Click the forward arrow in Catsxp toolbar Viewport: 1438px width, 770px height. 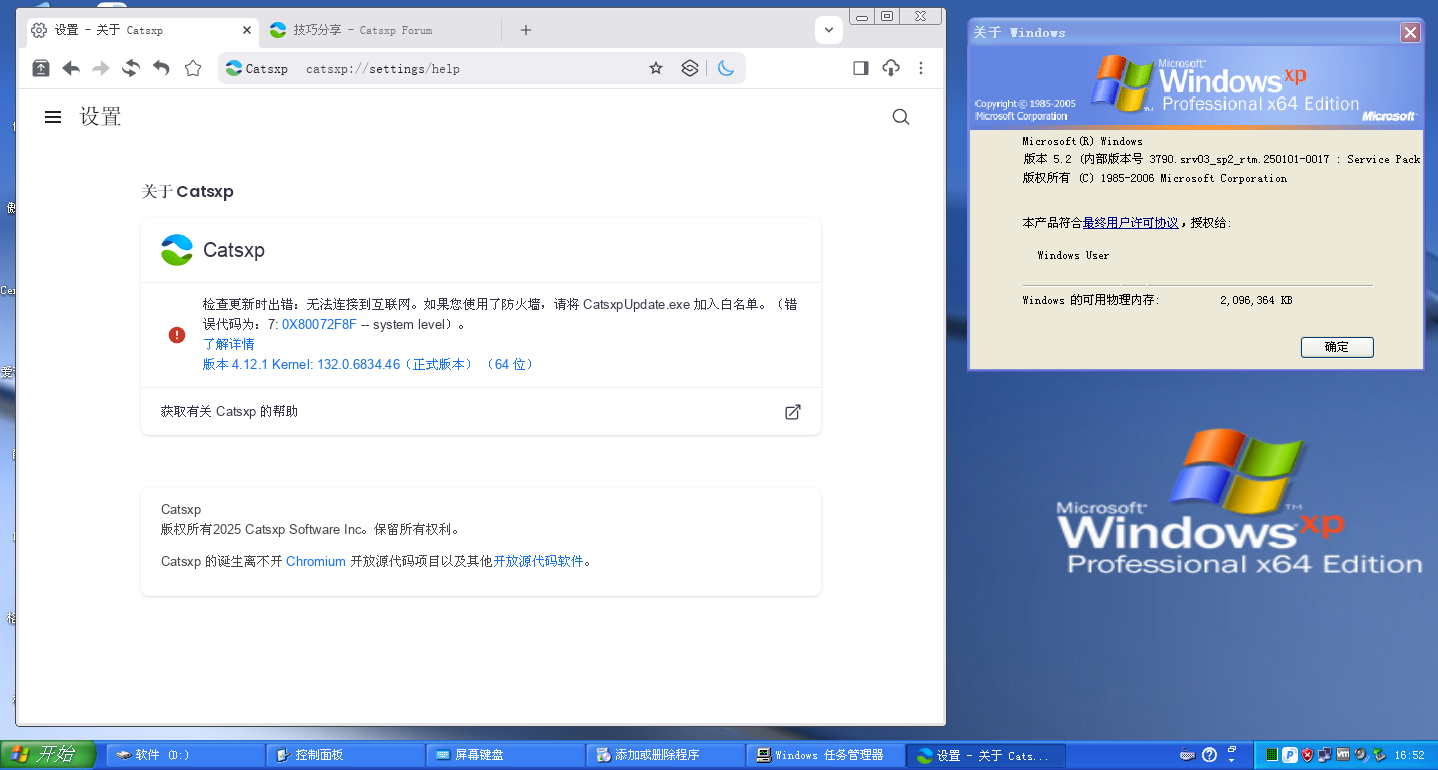[100, 68]
